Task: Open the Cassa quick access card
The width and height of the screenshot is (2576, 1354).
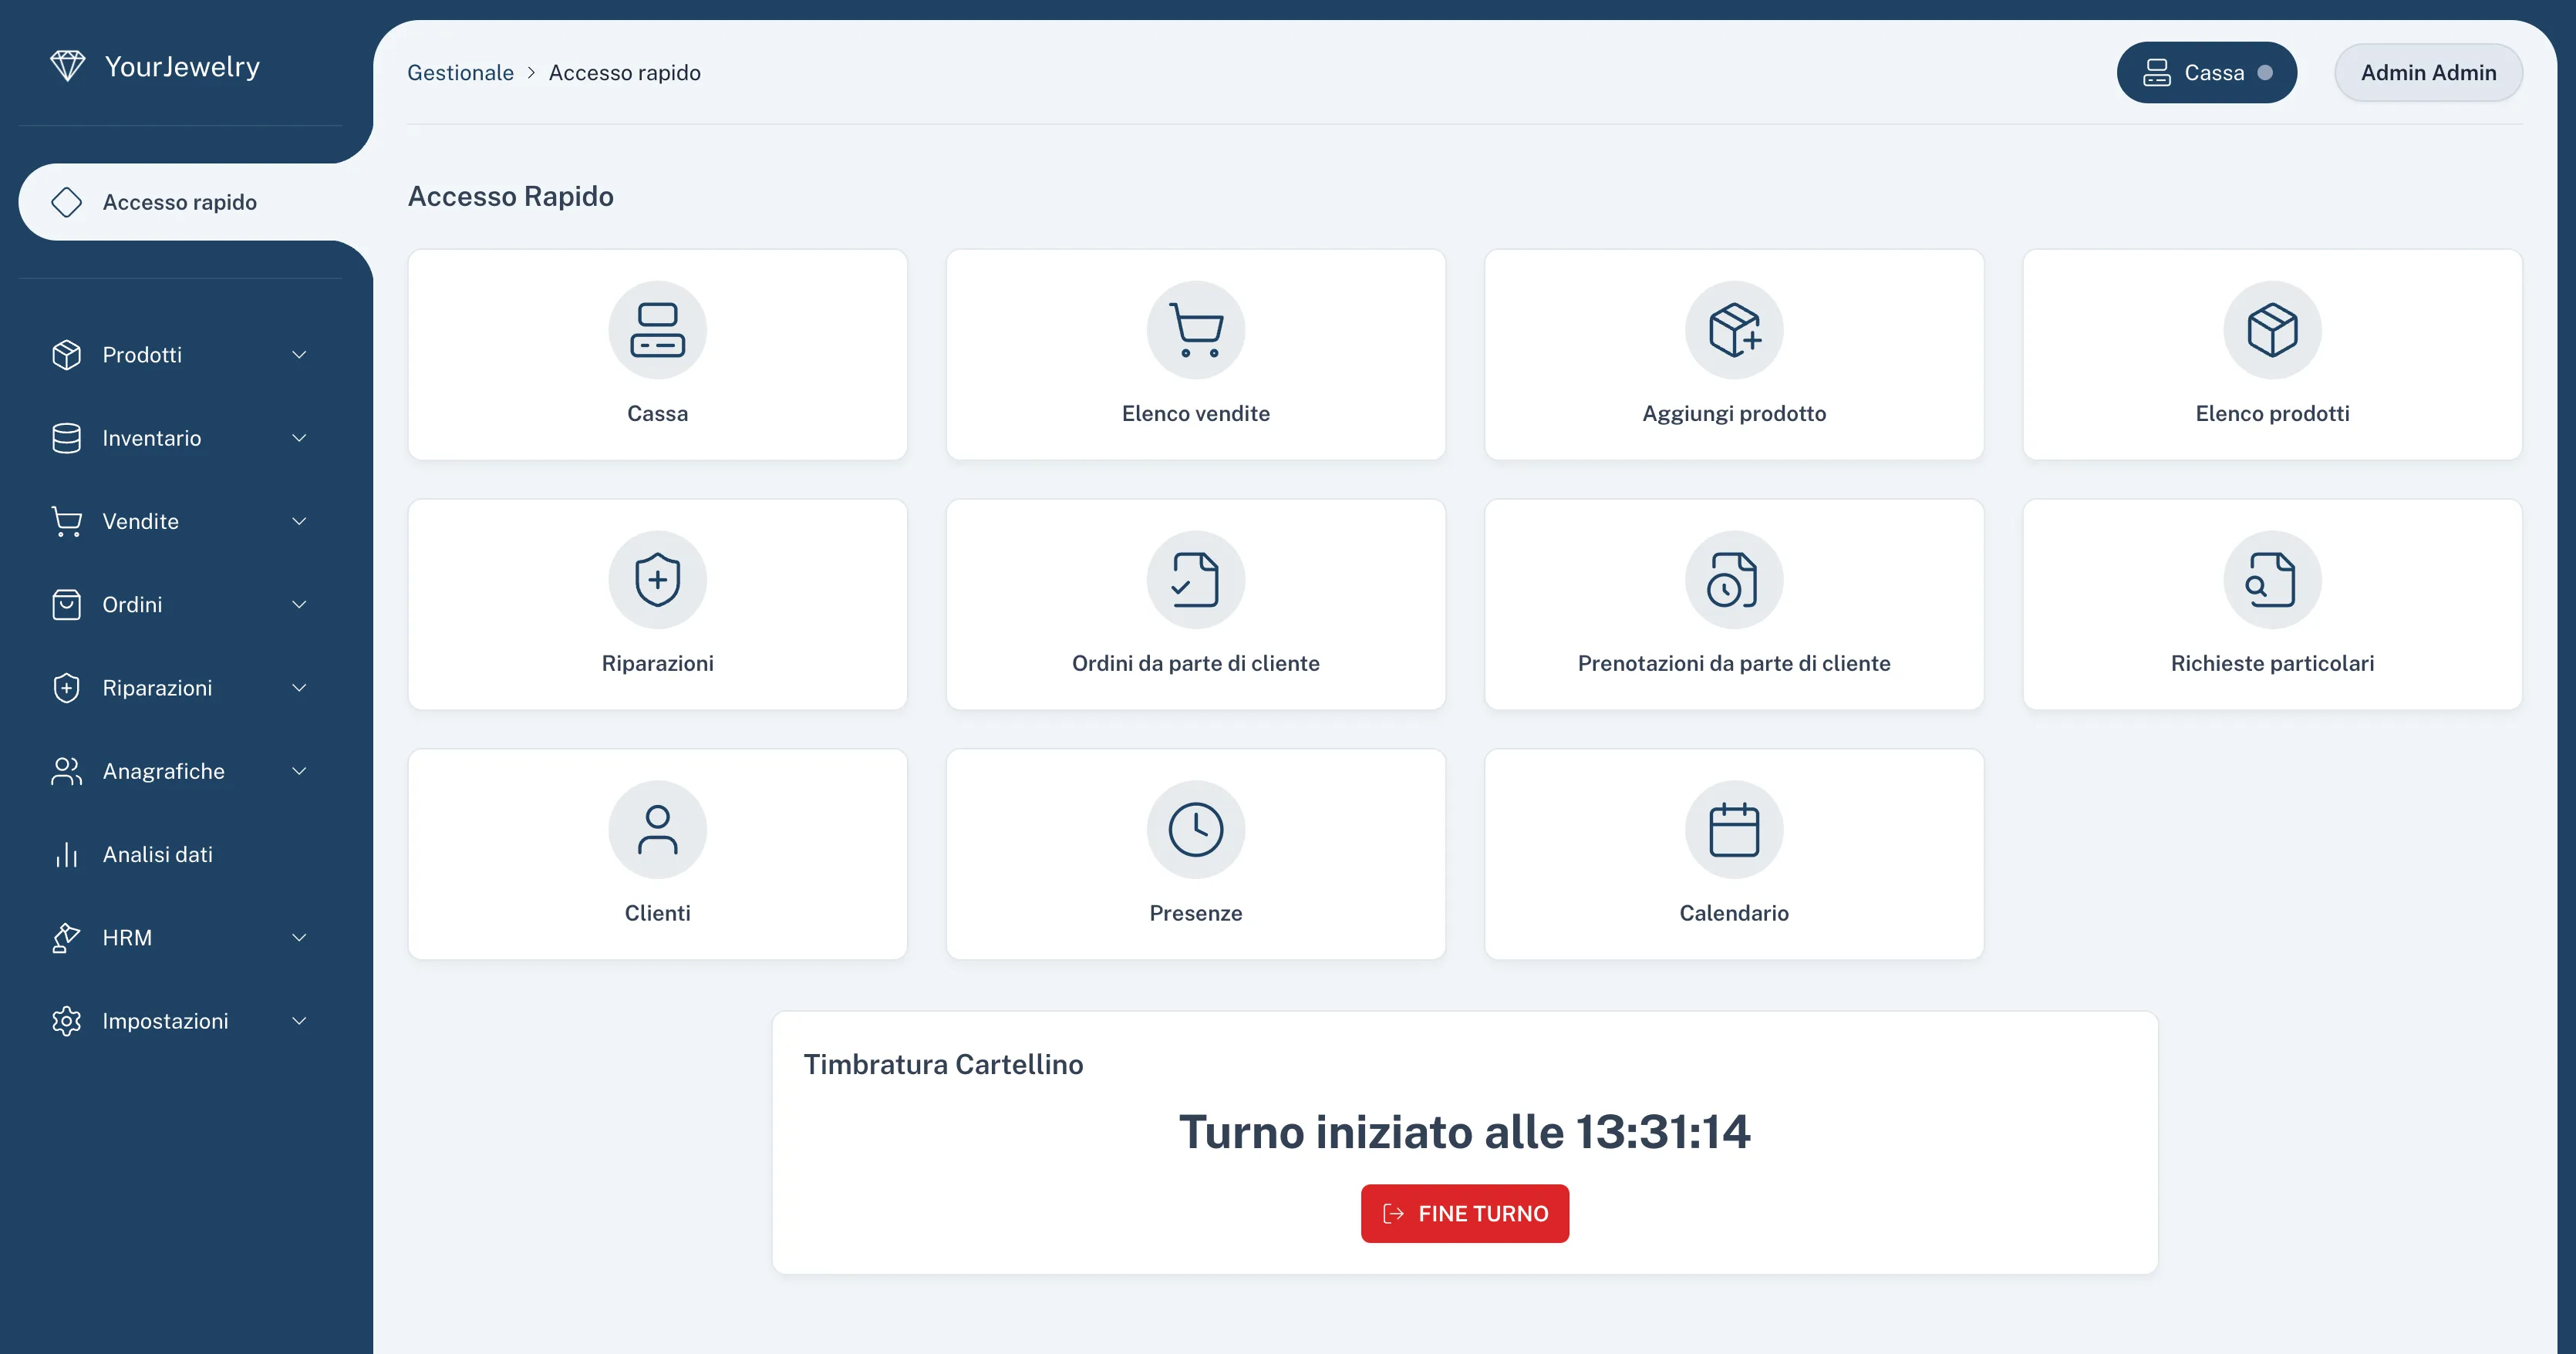Action: click(657, 355)
